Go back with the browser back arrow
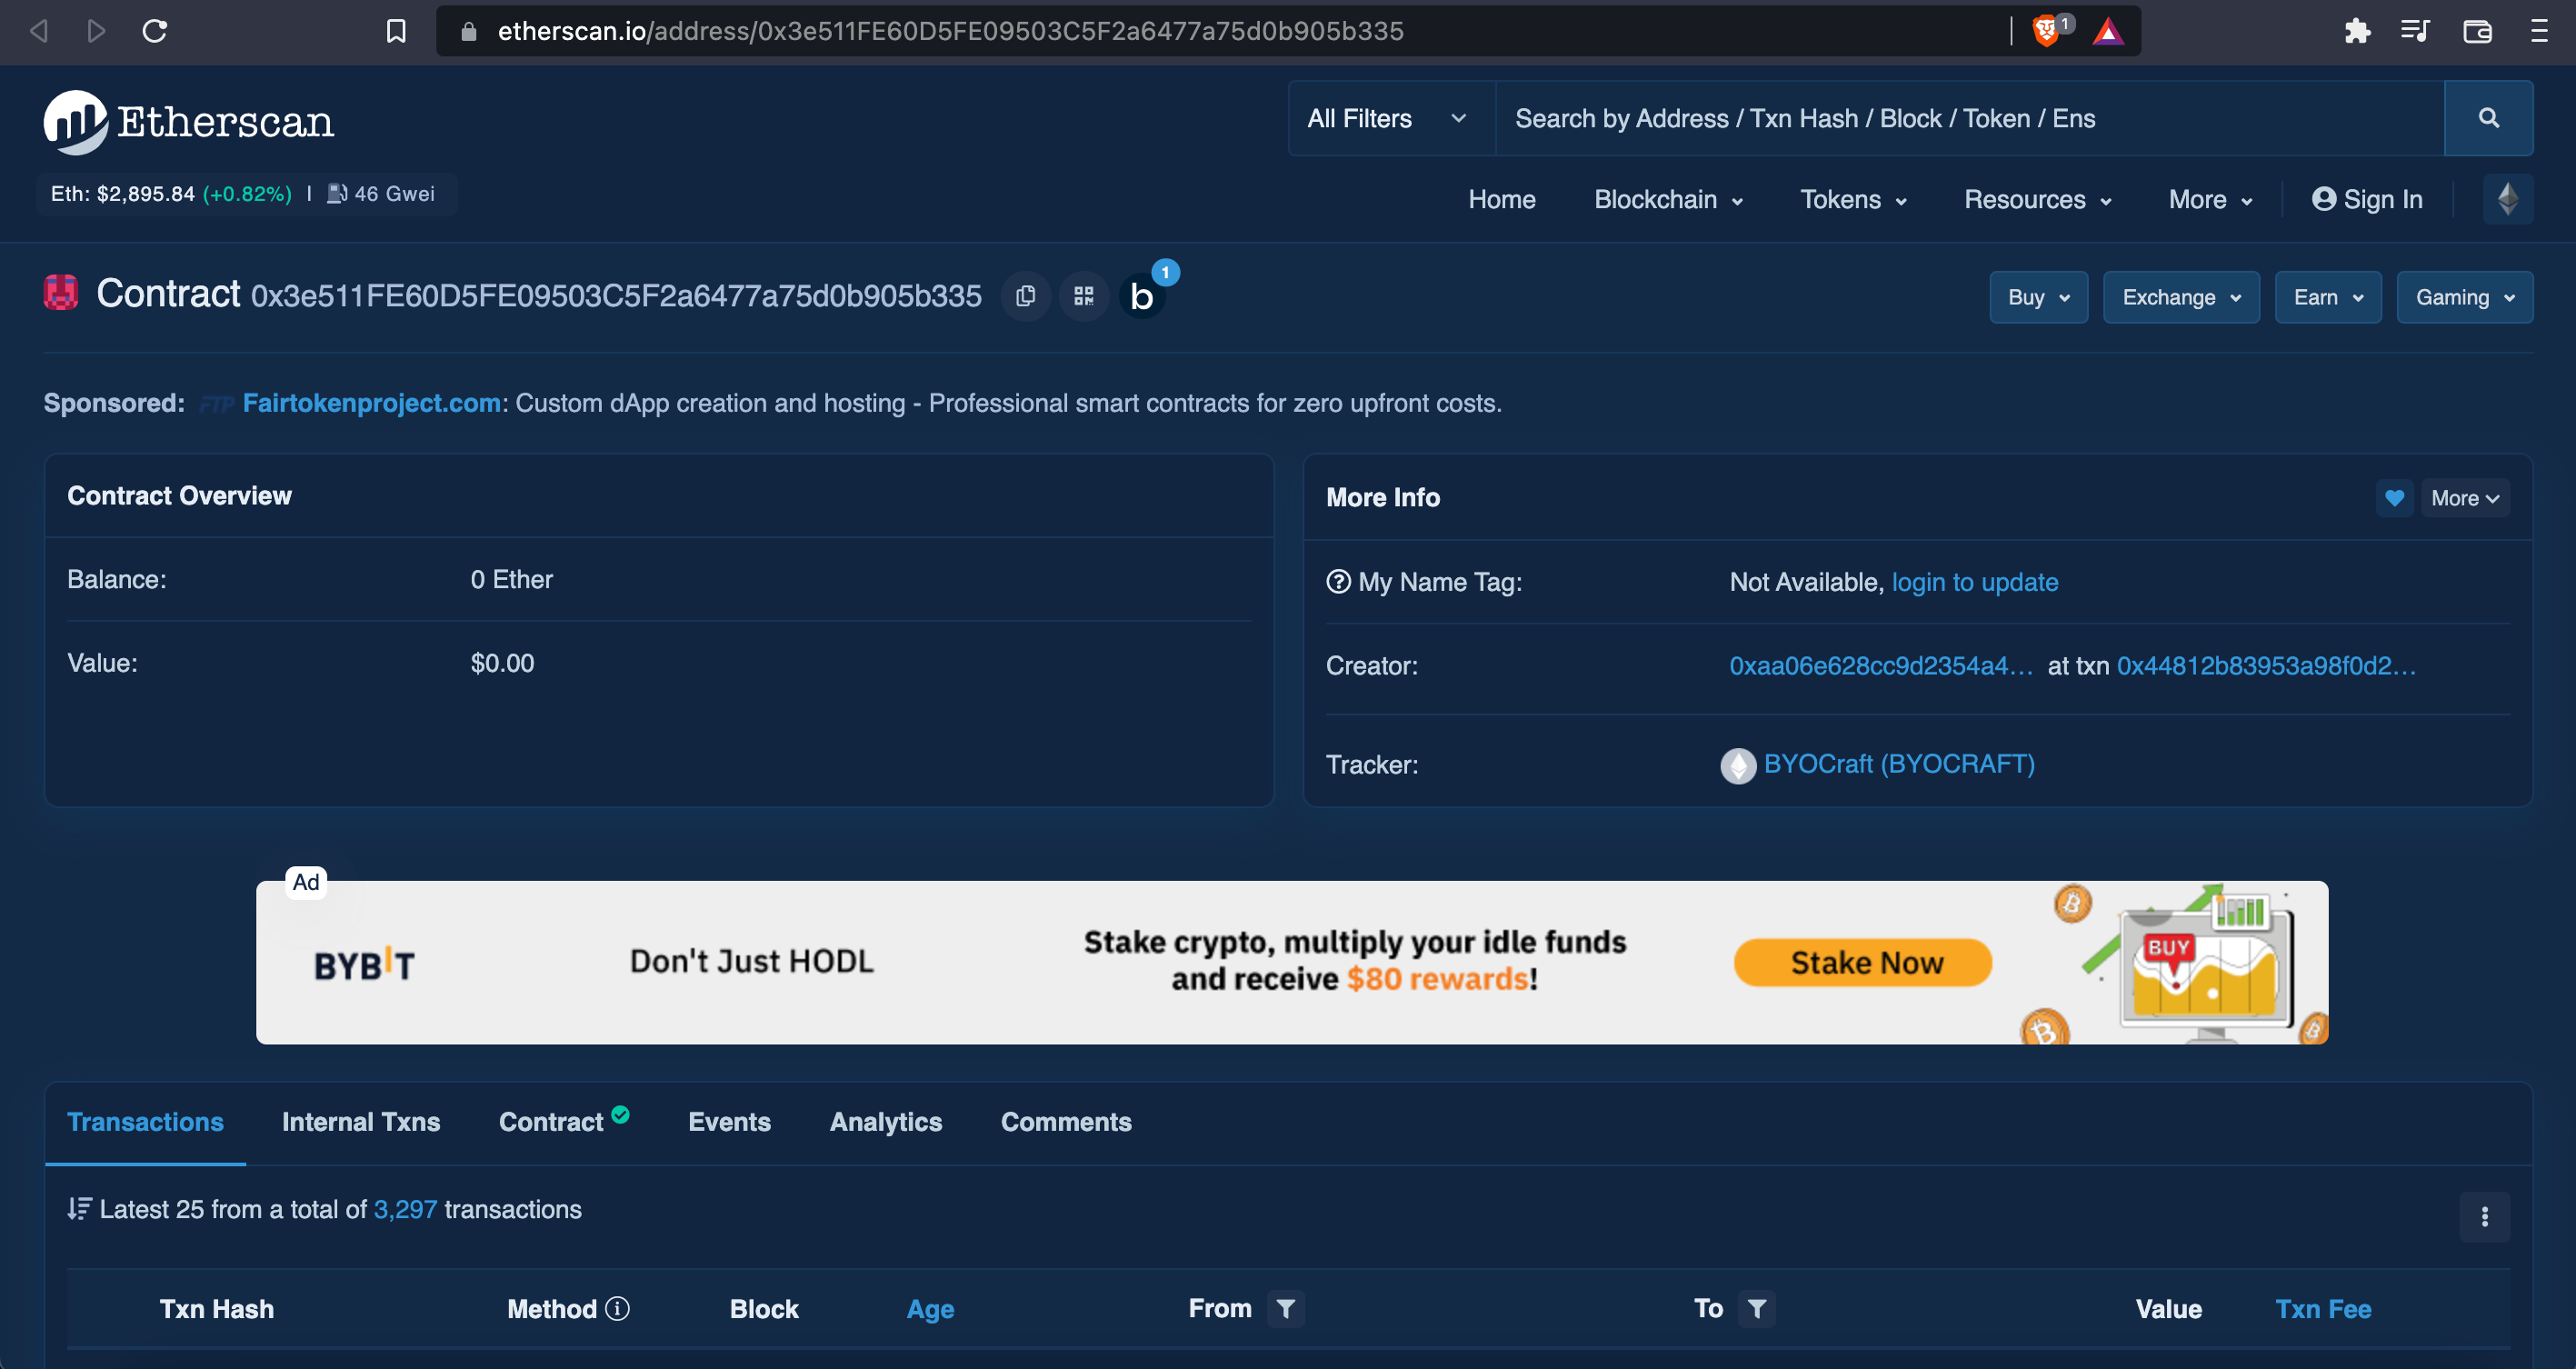Image resolution: width=2576 pixels, height=1369 pixels. pos(38,31)
